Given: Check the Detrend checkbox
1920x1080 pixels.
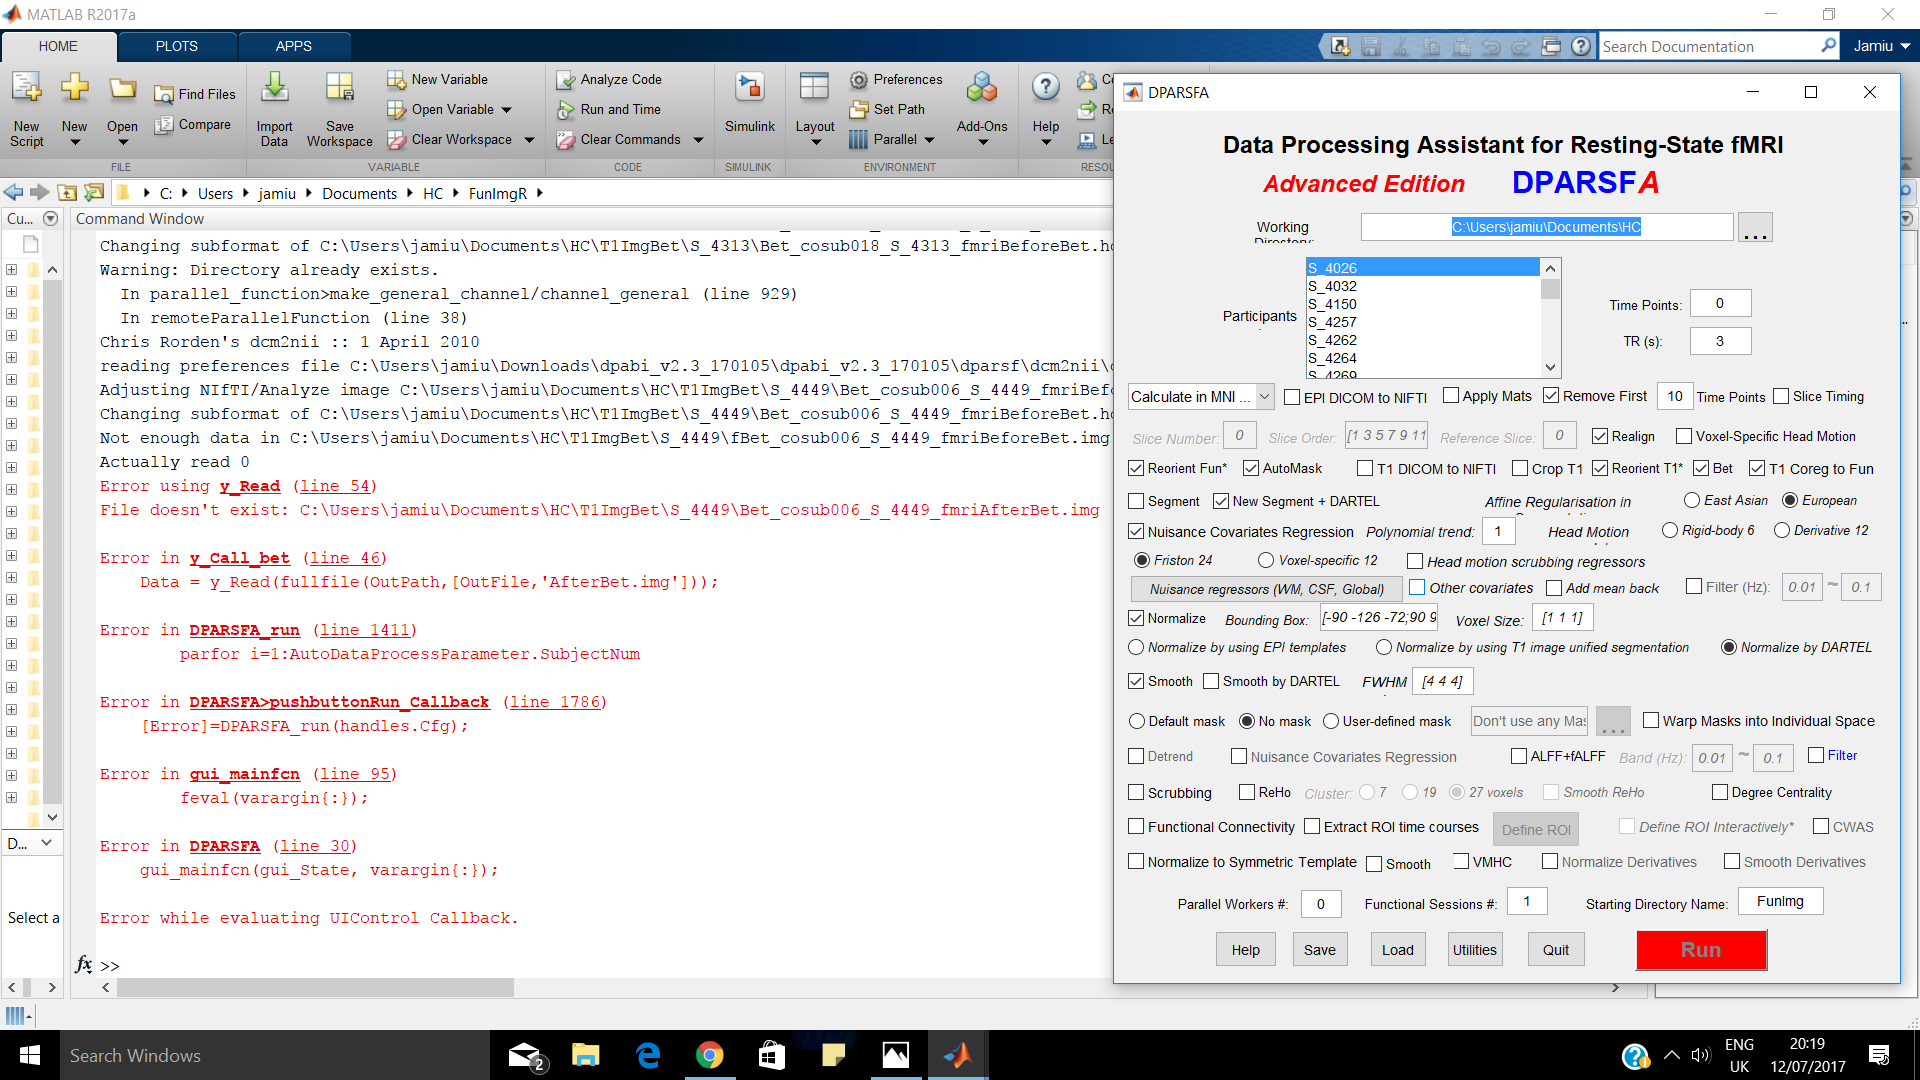Looking at the screenshot, I should (x=1136, y=756).
